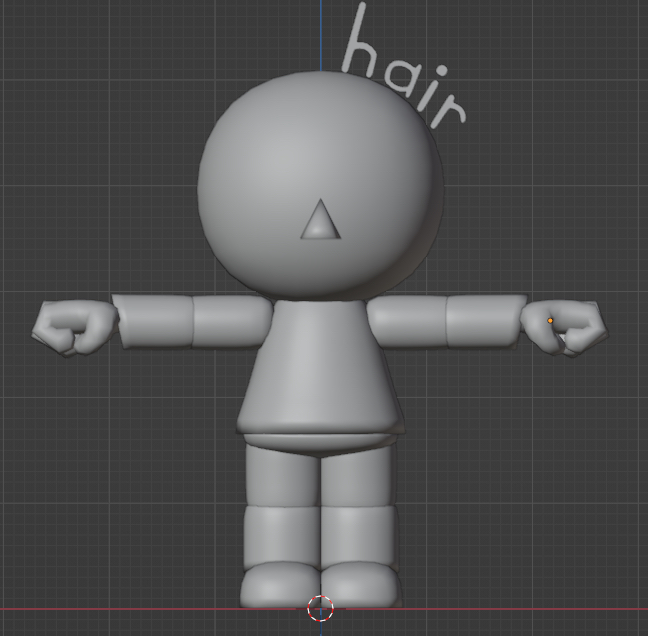648x636 pixels.
Task: Select the inner arm segment on the right
Action: (407, 320)
